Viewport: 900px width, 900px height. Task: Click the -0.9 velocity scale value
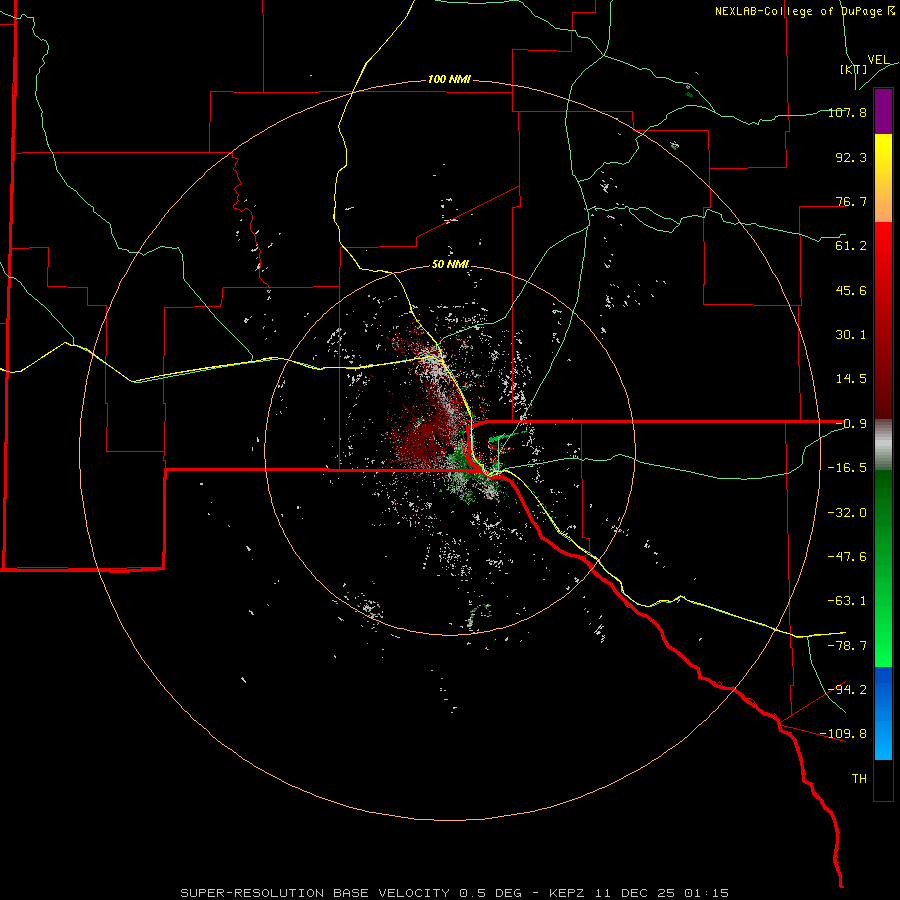(x=851, y=424)
